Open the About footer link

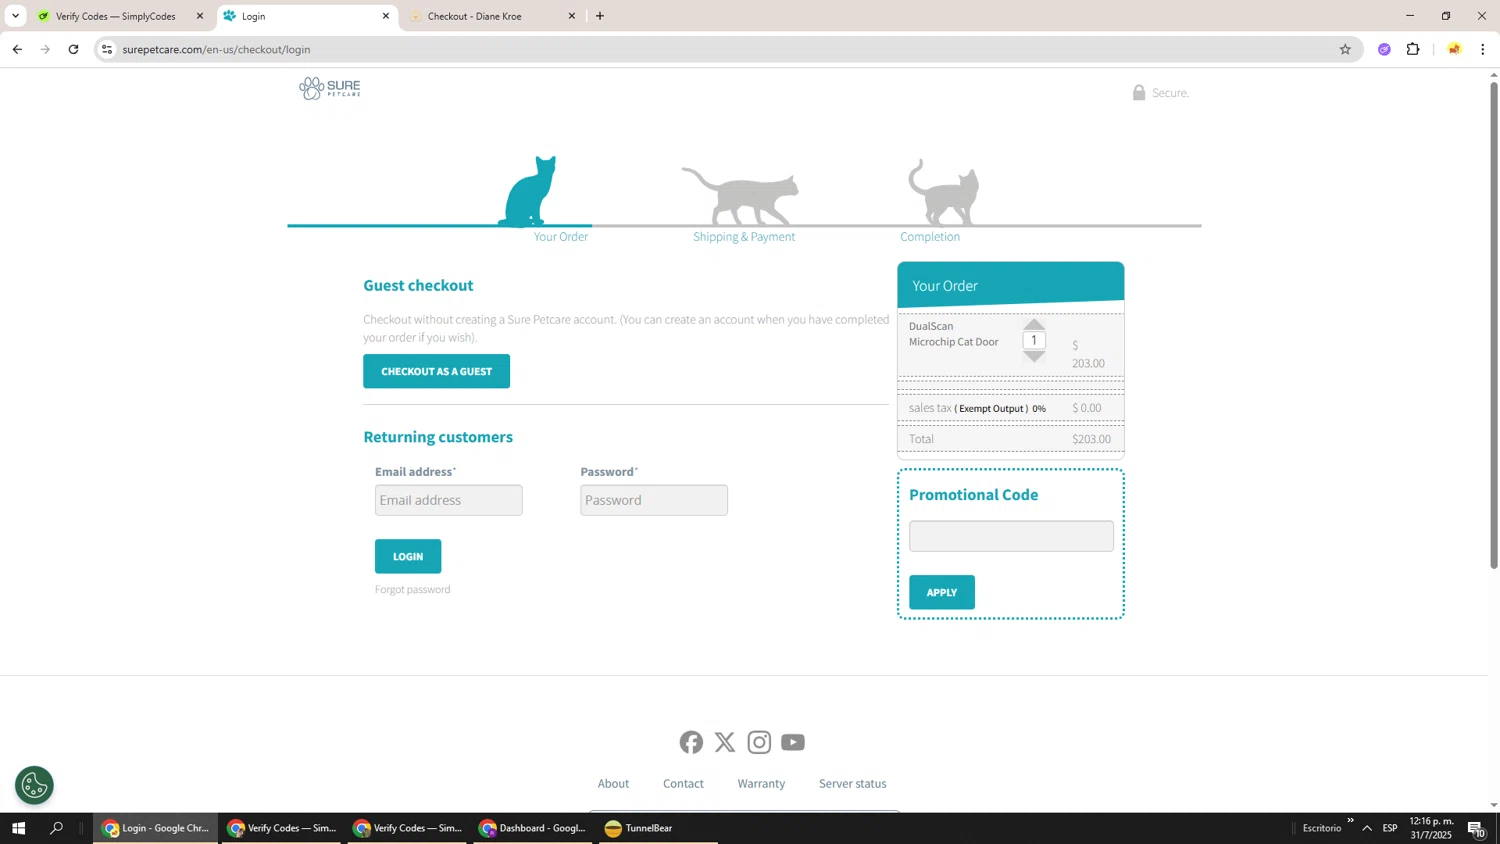613,784
